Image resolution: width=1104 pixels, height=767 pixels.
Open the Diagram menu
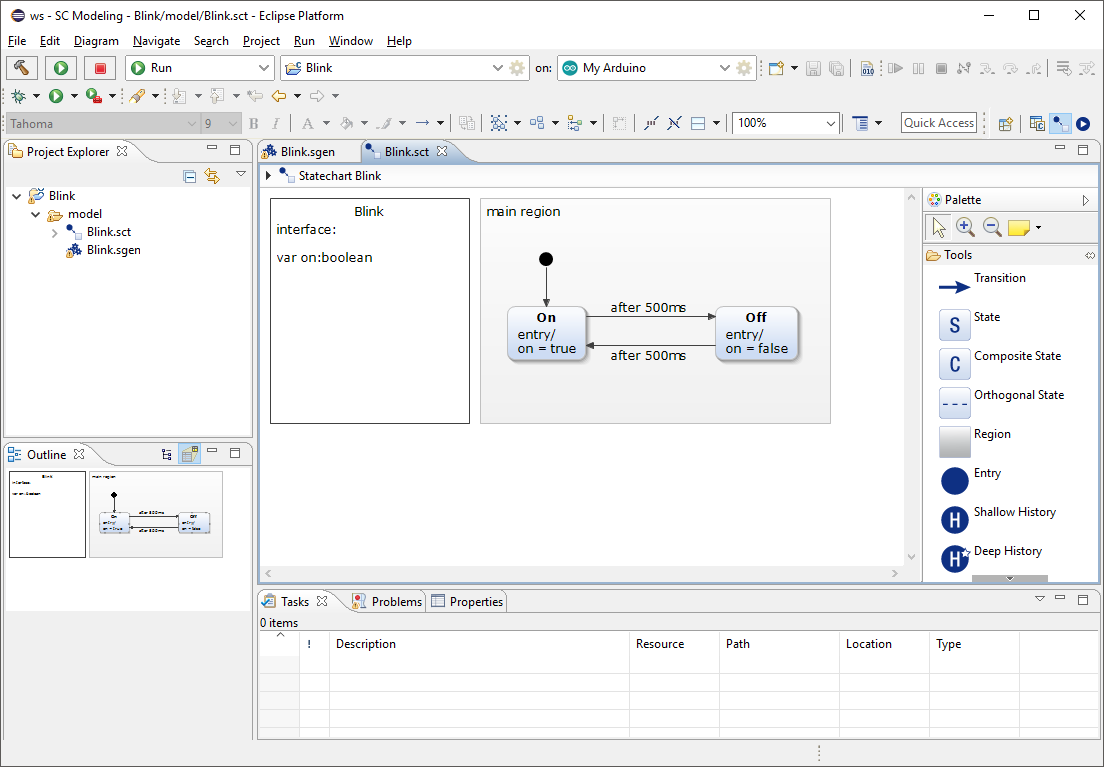[x=96, y=41]
